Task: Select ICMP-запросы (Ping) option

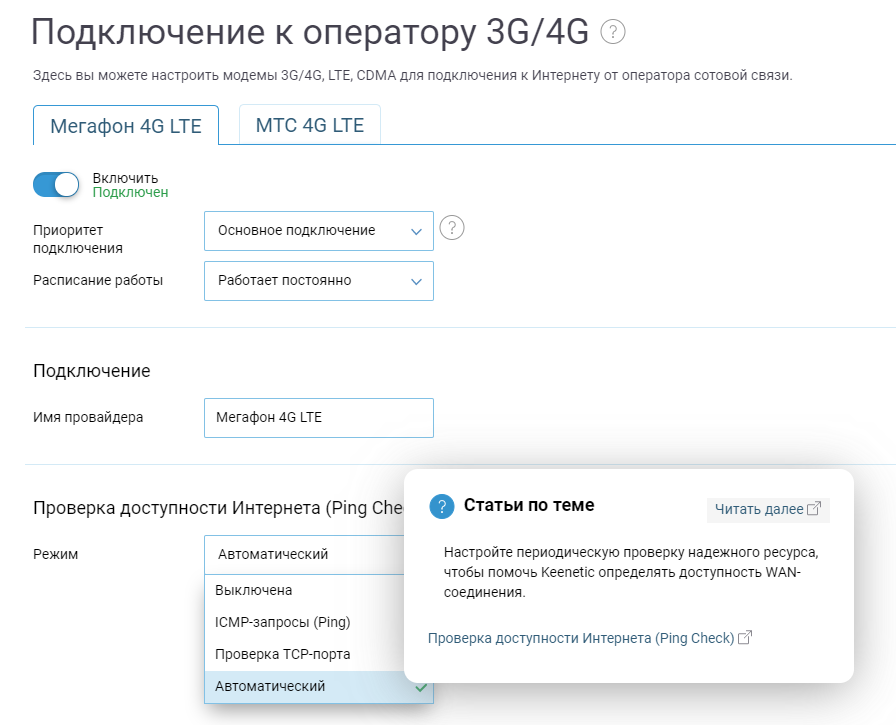Action: click(305, 623)
